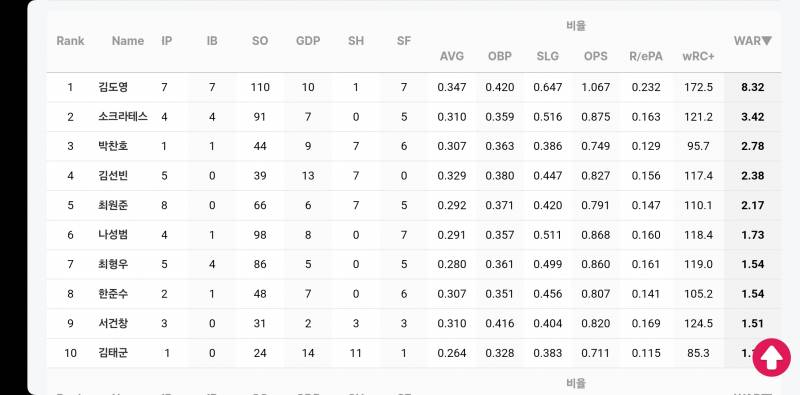Sort by the OPS column header
This screenshot has width=800, height=395.
pos(595,56)
